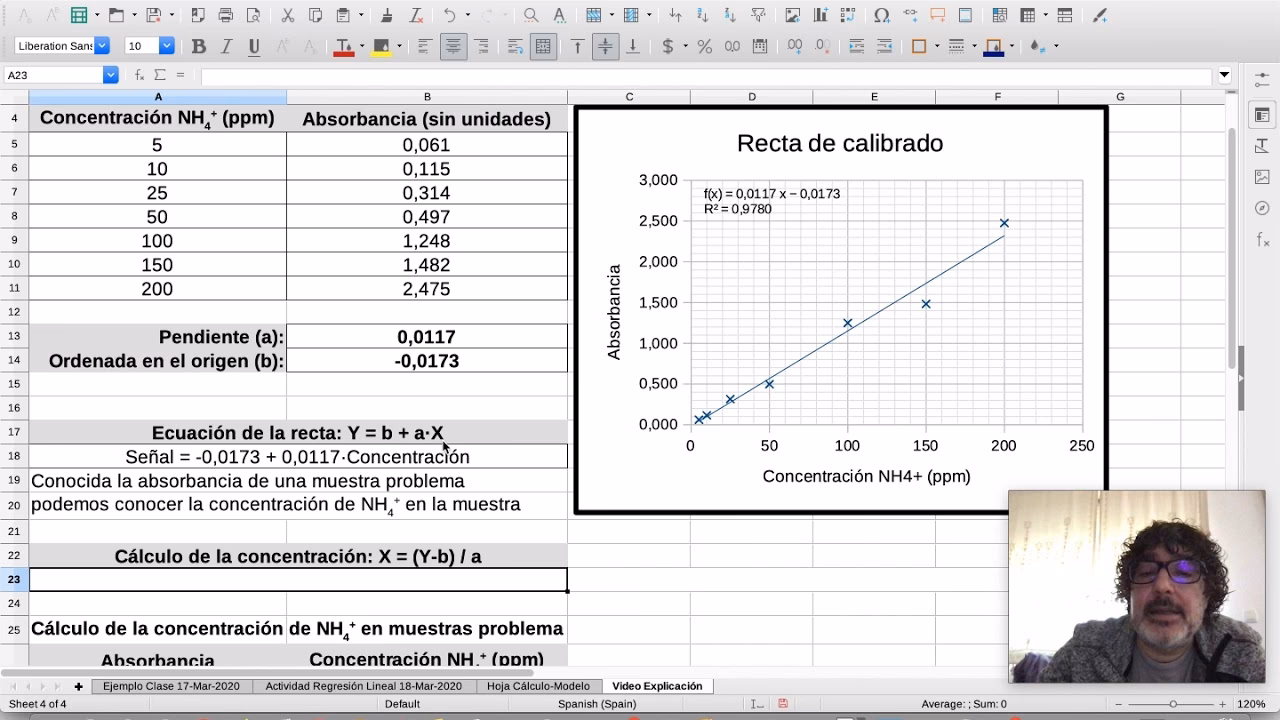The width and height of the screenshot is (1280, 720).
Task: Open the Print Preview
Action: click(x=255, y=15)
